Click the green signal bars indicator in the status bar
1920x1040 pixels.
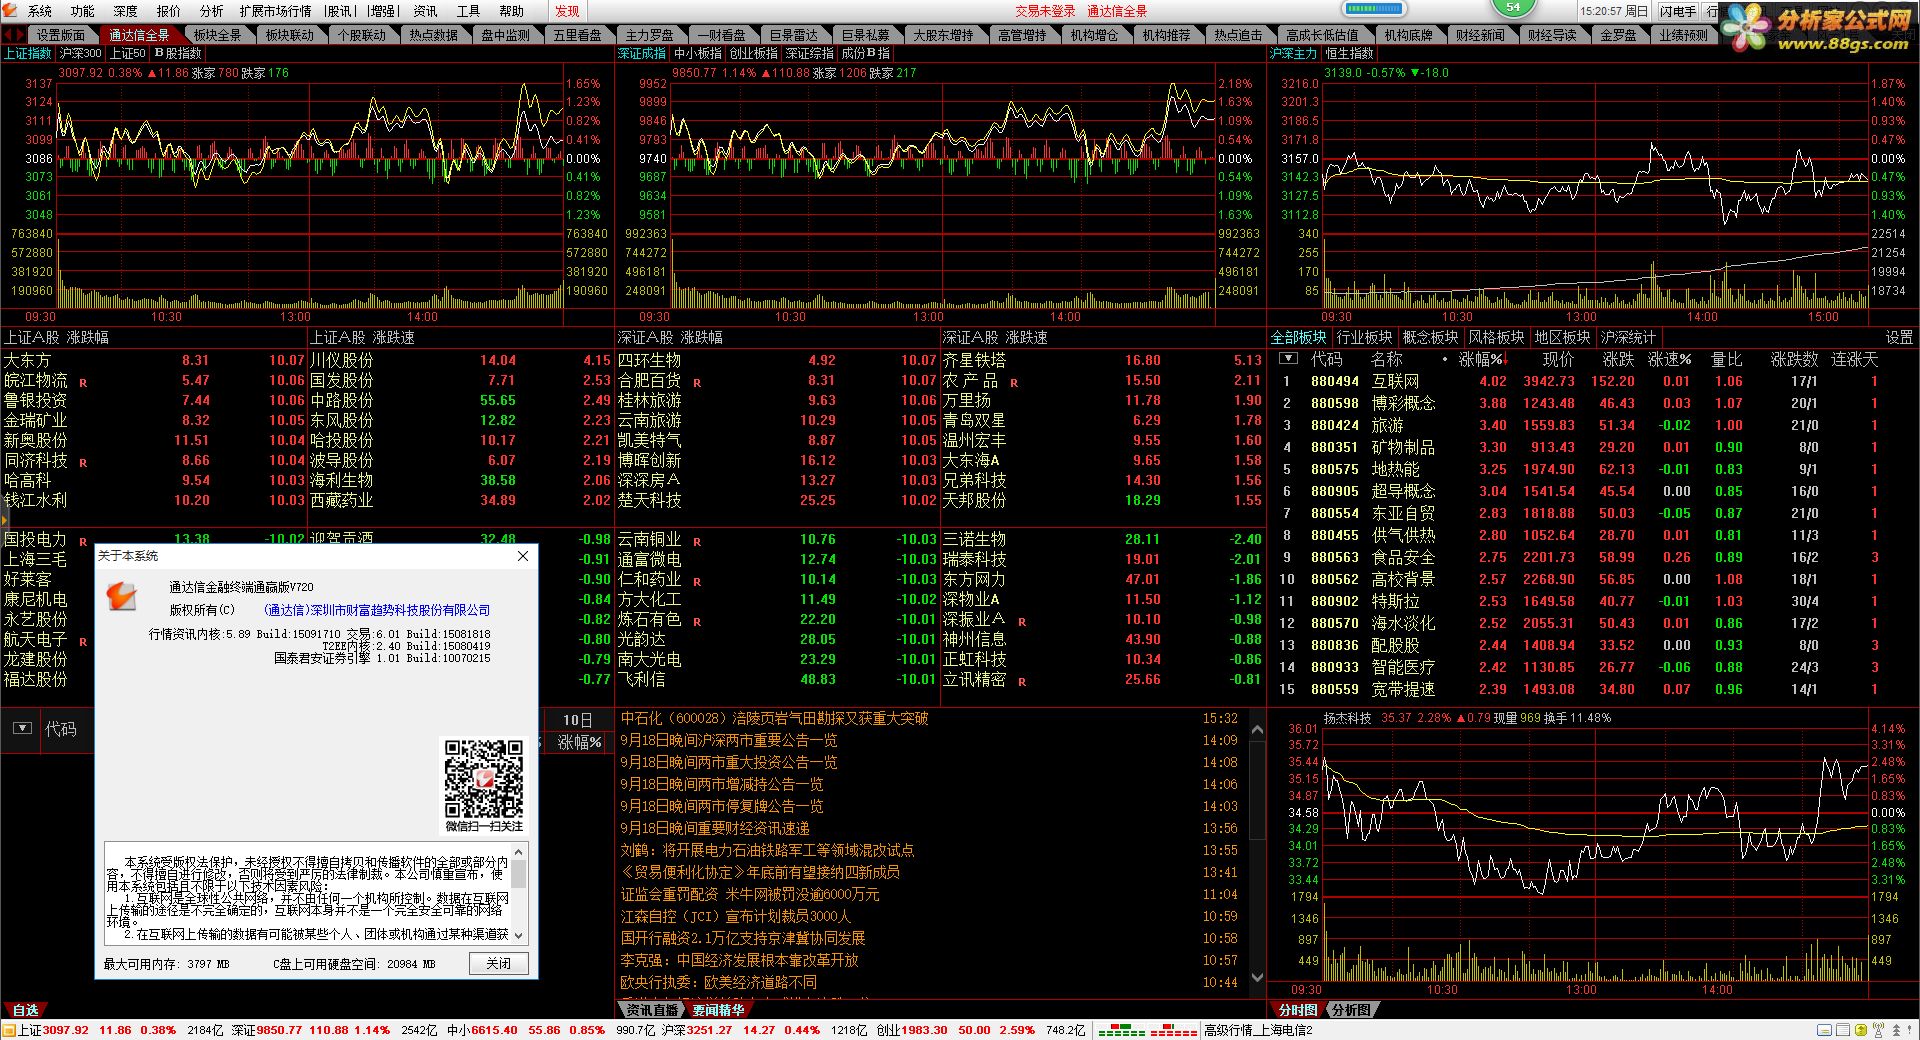pyautogui.click(x=1122, y=1030)
